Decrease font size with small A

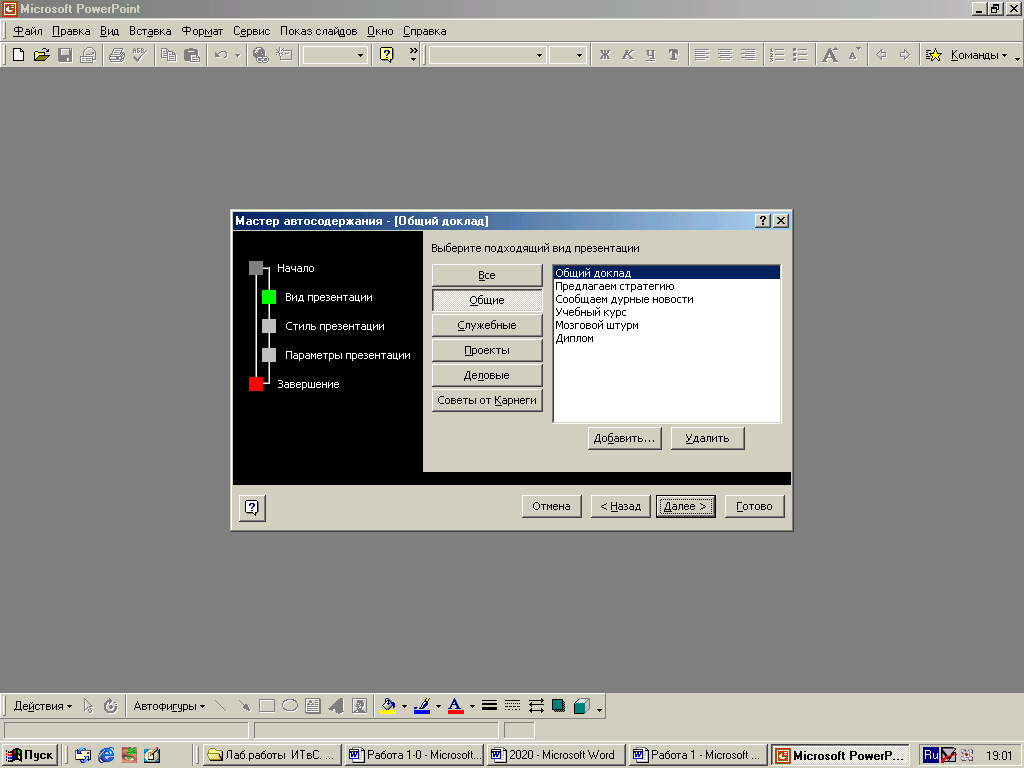pyautogui.click(x=854, y=55)
